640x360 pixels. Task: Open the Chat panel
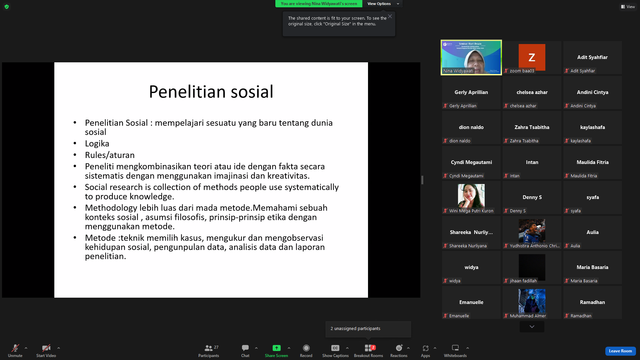point(245,350)
